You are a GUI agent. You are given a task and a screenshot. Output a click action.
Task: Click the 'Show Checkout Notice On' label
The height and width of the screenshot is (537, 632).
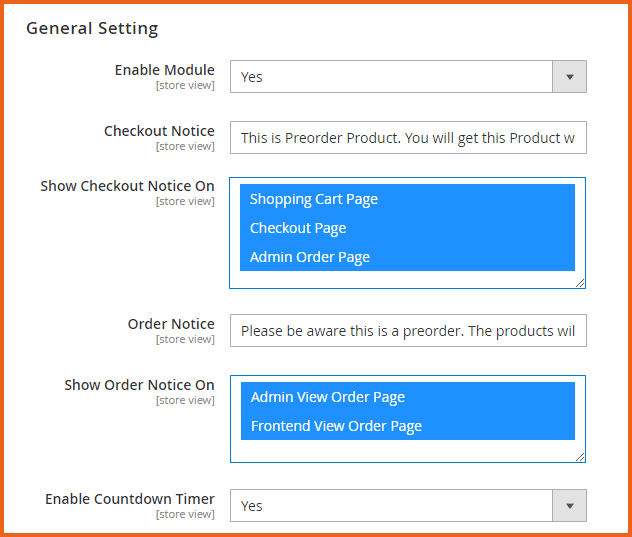point(127,186)
